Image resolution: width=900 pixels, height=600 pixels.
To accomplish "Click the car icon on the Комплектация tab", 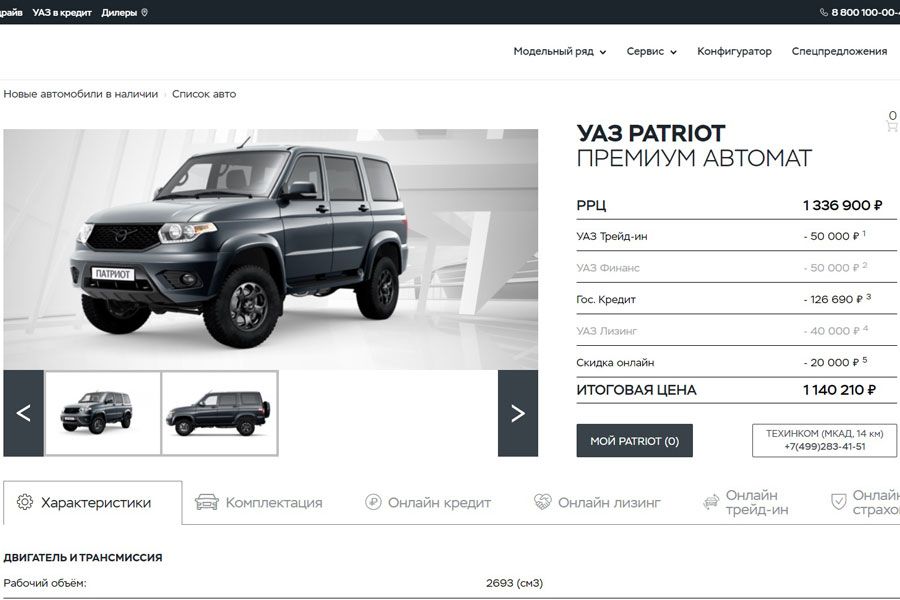I will pos(207,502).
